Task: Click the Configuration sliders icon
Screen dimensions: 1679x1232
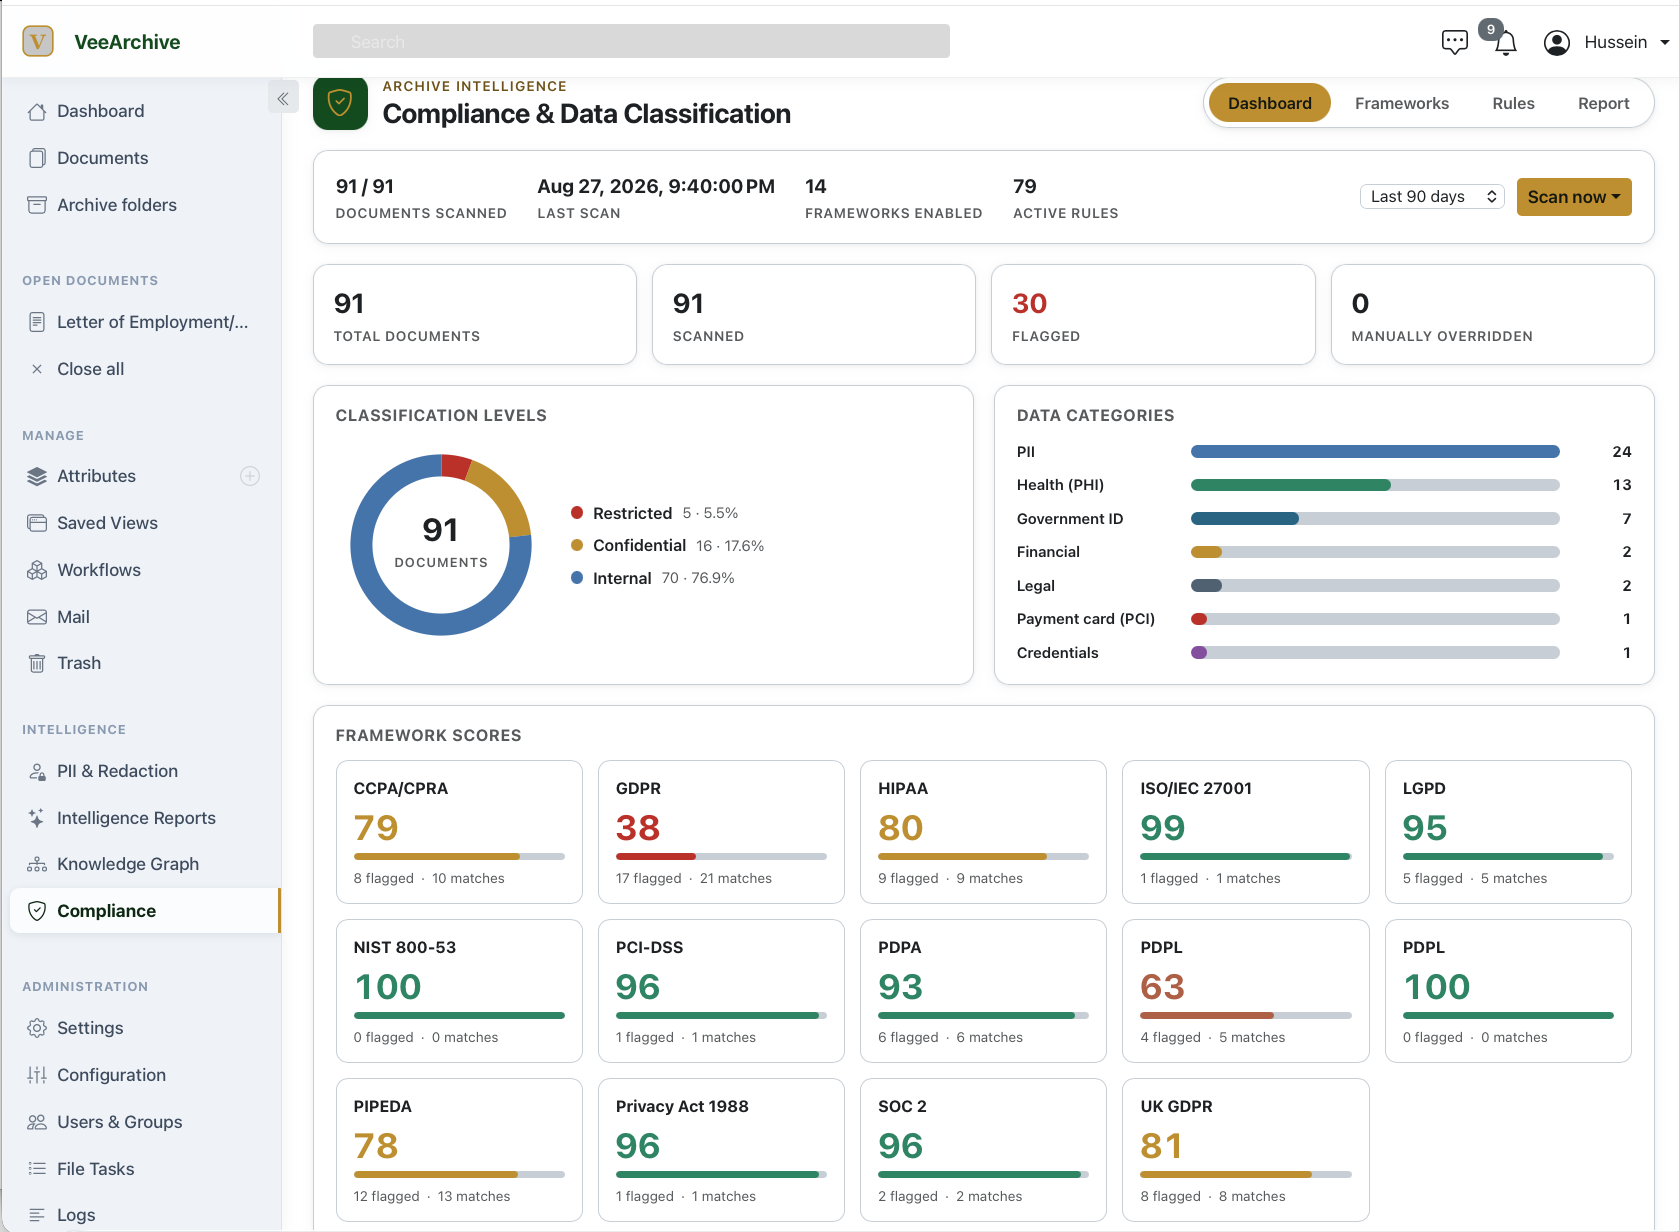Action: 37,1075
